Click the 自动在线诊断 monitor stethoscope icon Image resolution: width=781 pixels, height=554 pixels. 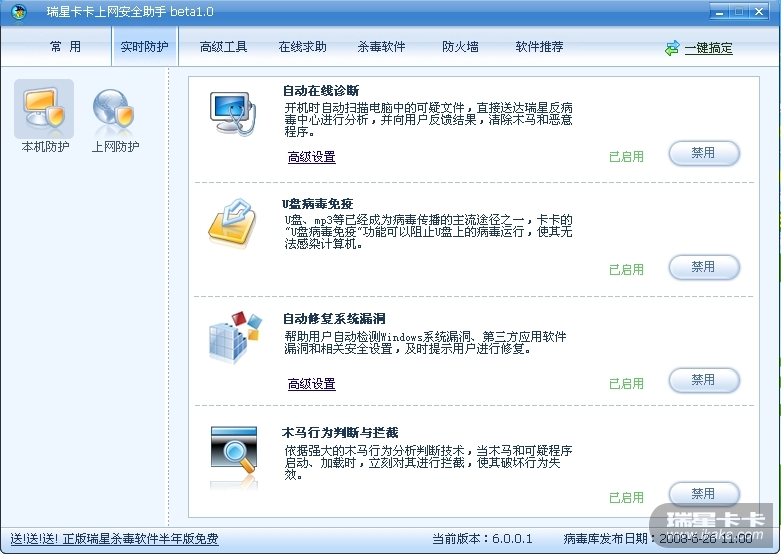click(233, 114)
